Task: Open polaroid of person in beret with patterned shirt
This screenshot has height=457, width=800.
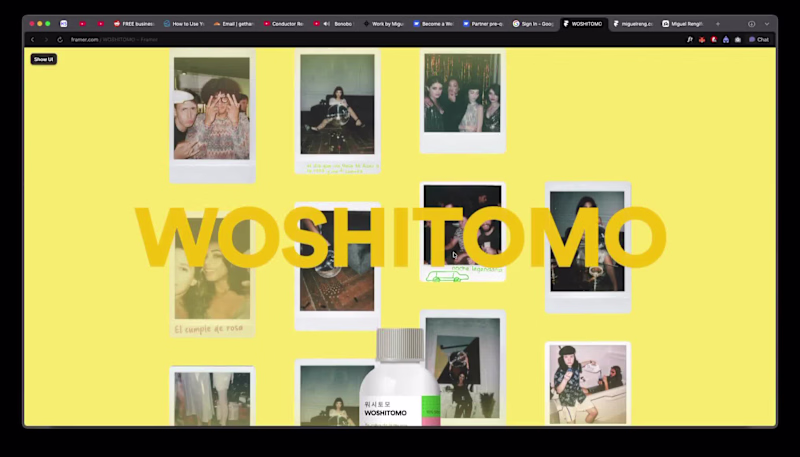Action: click(x=588, y=384)
